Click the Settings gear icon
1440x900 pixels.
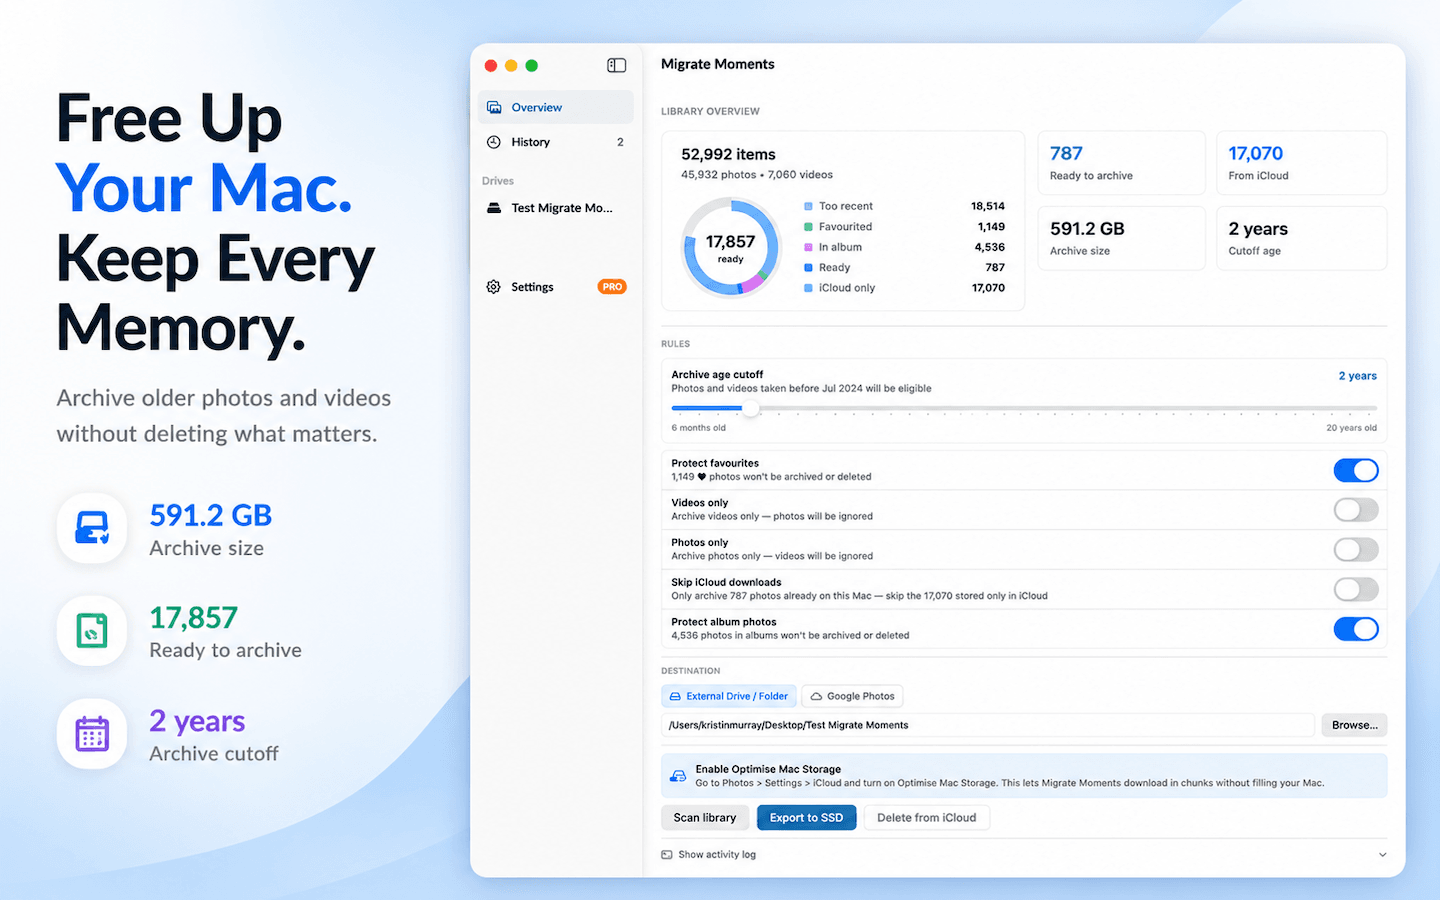coord(494,287)
